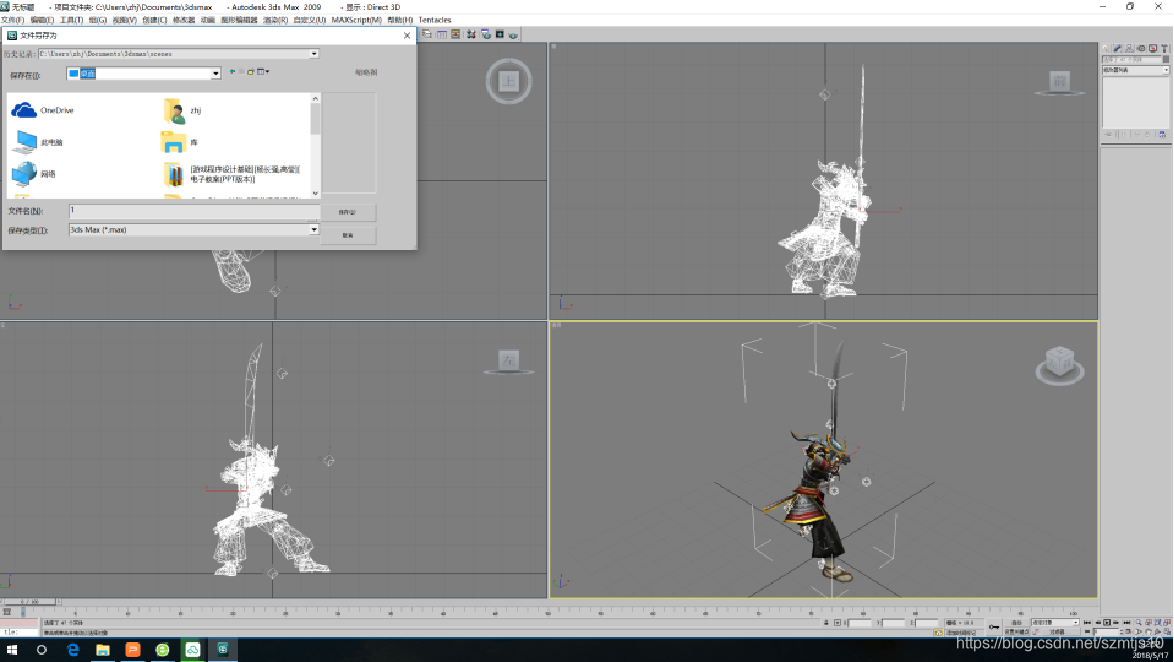Open the Modify tab in command panel

coord(1117,48)
